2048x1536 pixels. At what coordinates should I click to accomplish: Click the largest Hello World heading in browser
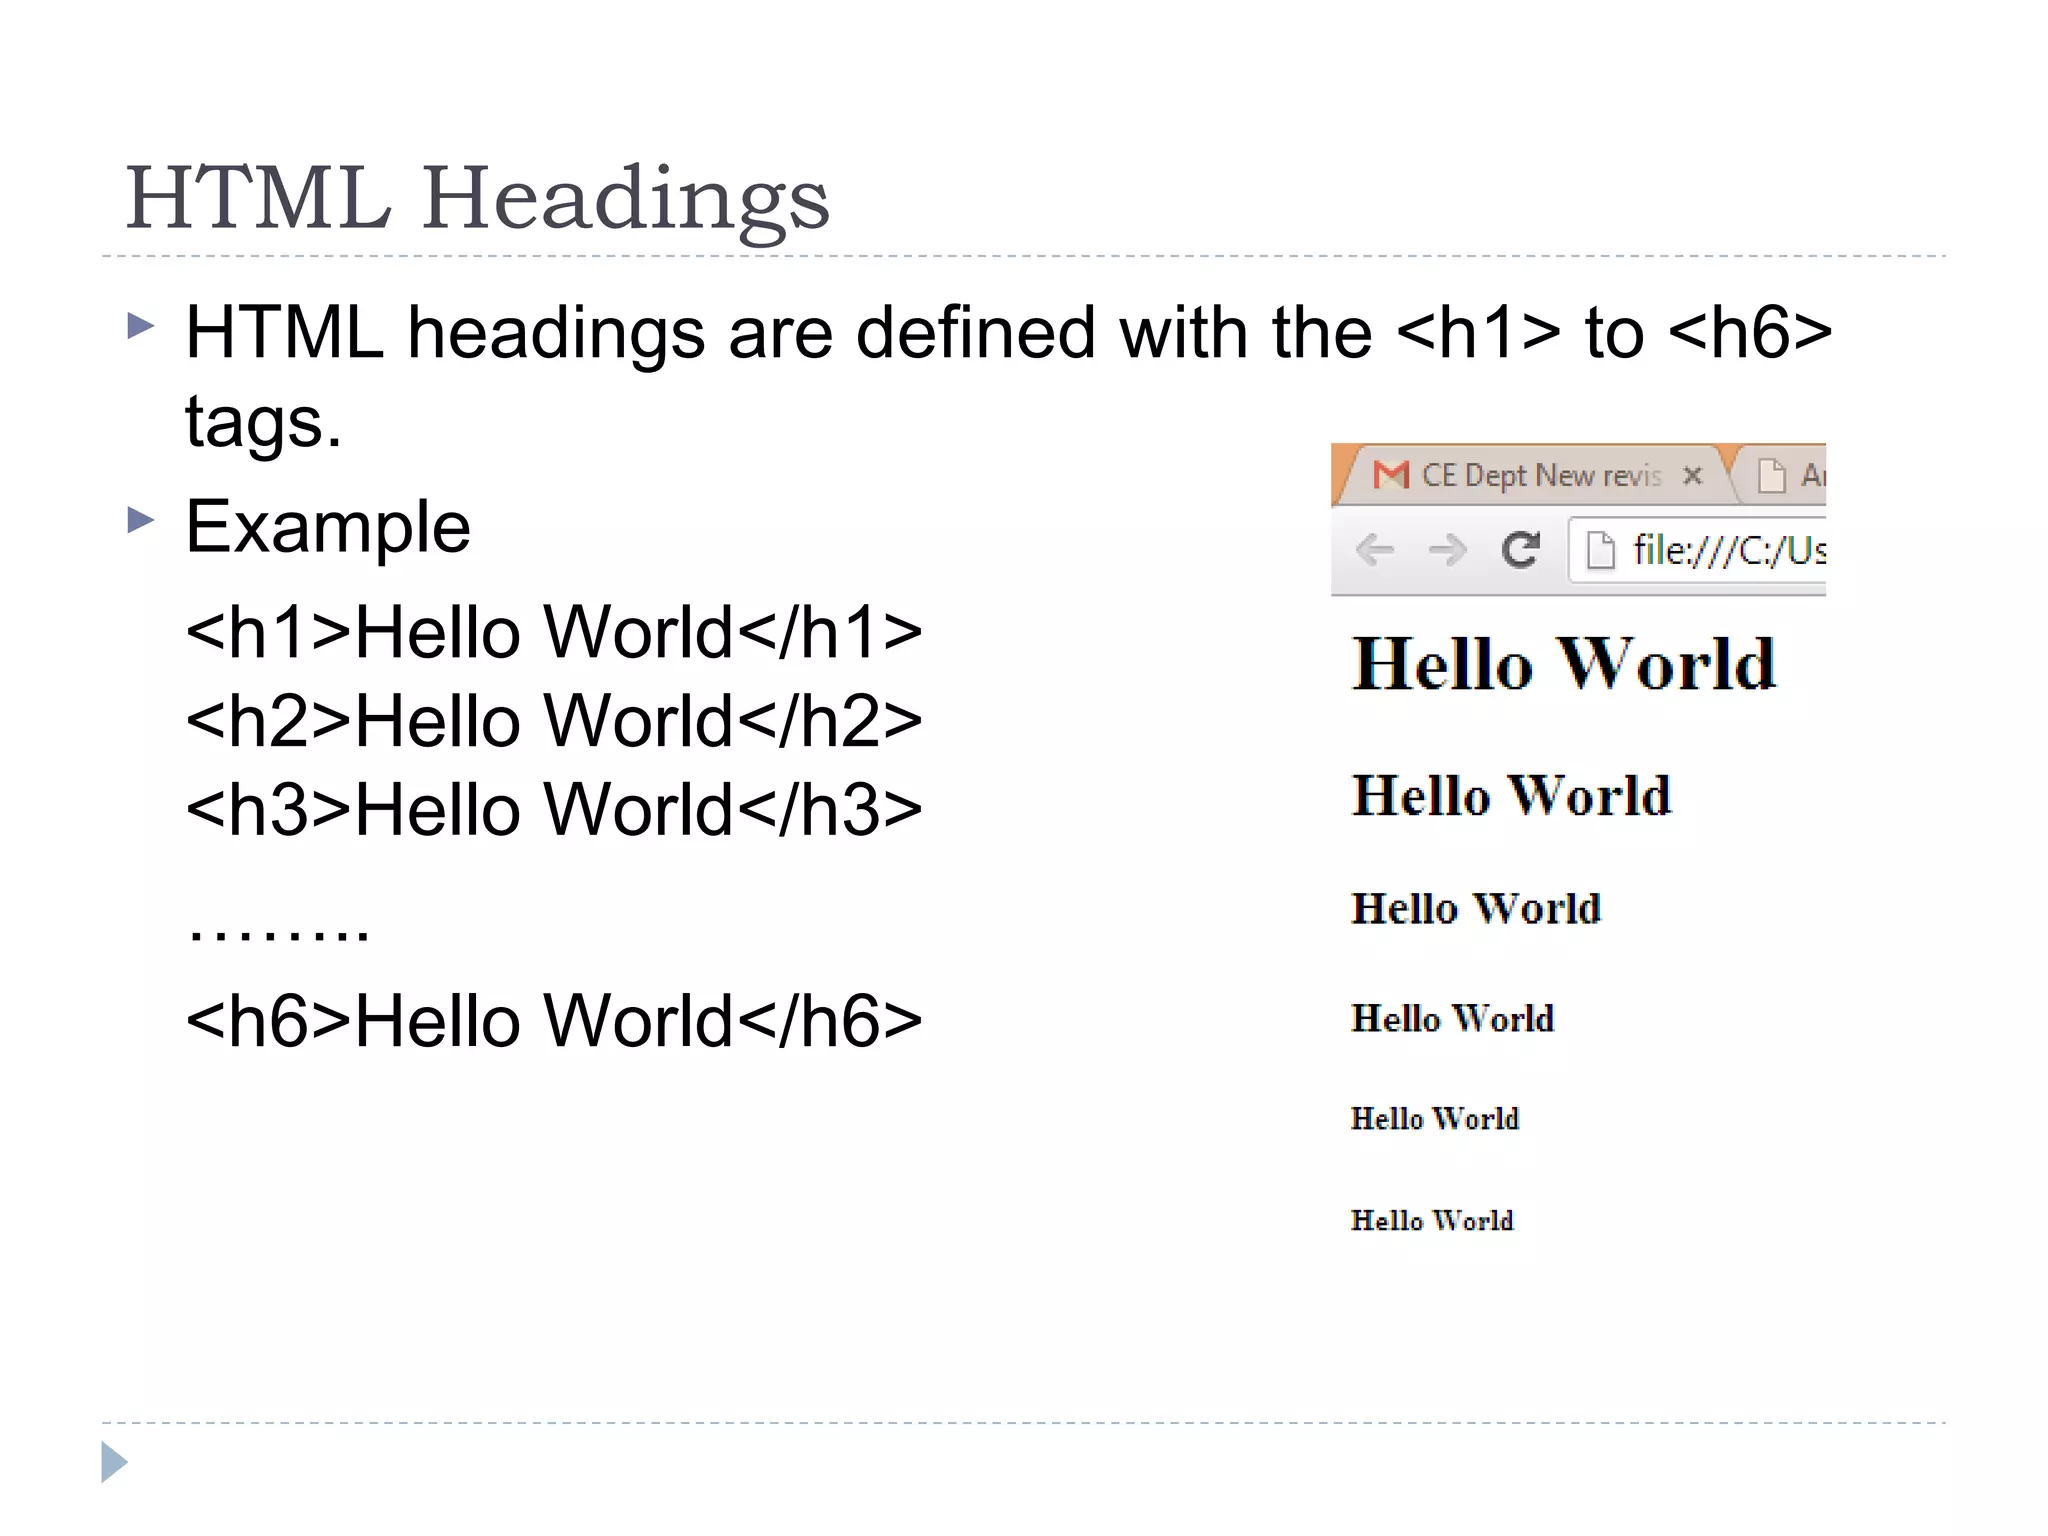[1564, 664]
